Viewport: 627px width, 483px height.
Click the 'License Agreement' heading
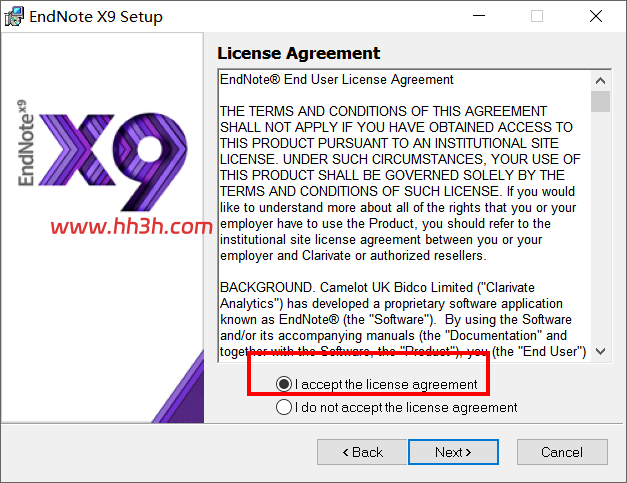(x=299, y=53)
